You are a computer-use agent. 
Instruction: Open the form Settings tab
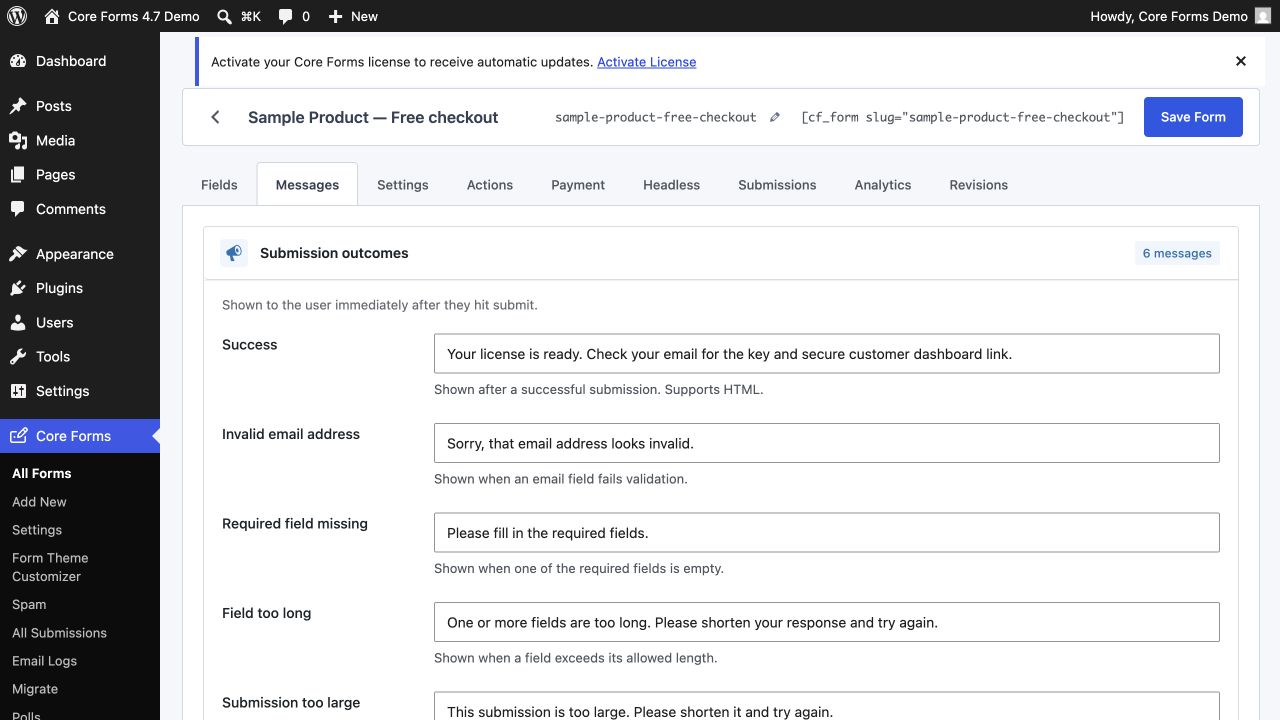tap(403, 185)
